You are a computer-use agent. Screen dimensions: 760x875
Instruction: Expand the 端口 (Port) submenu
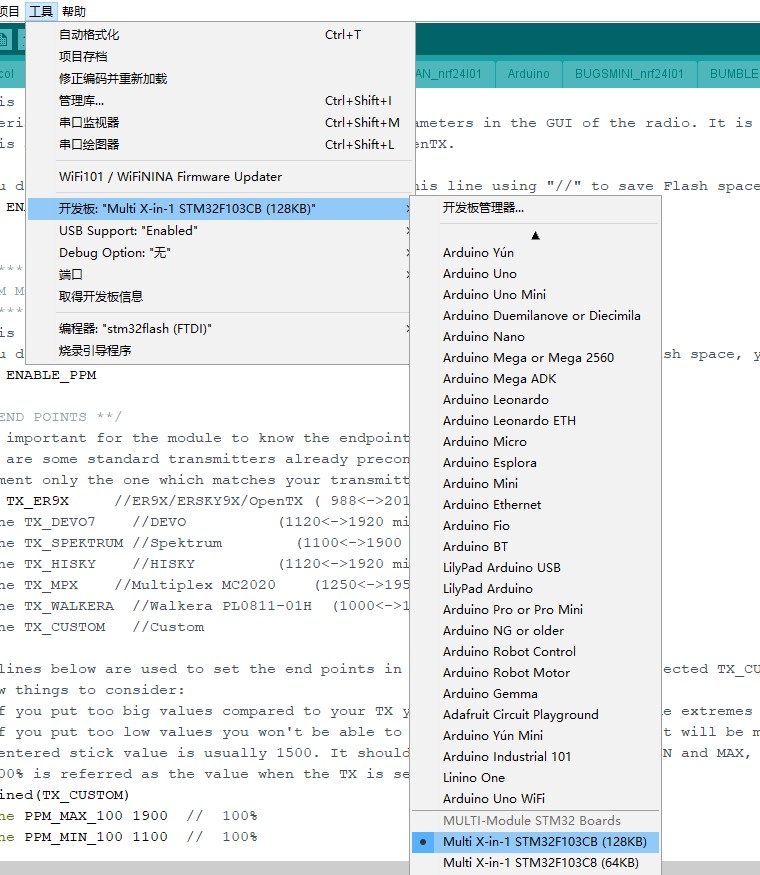pos(220,275)
